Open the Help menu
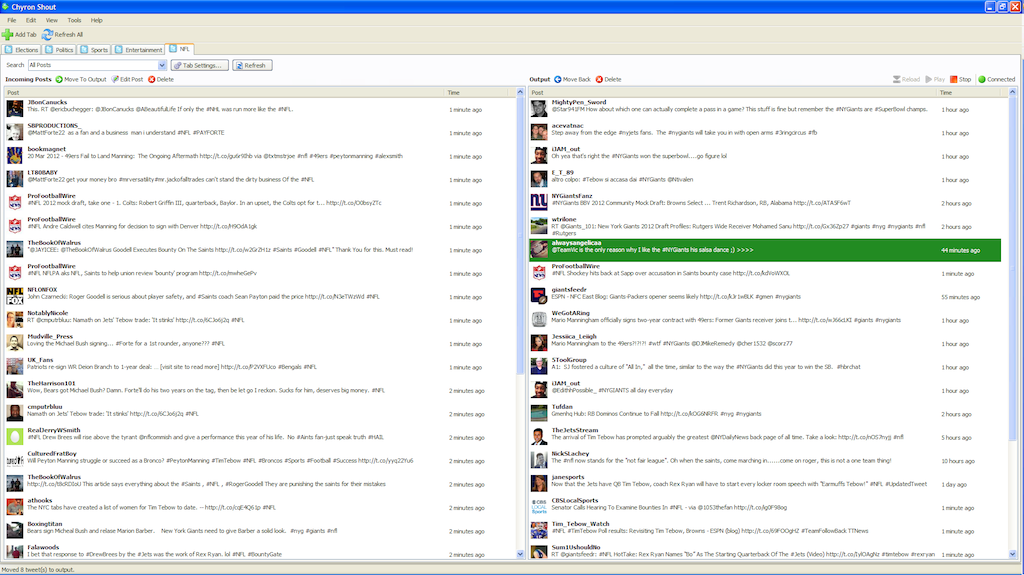1024x575 pixels. click(97, 20)
